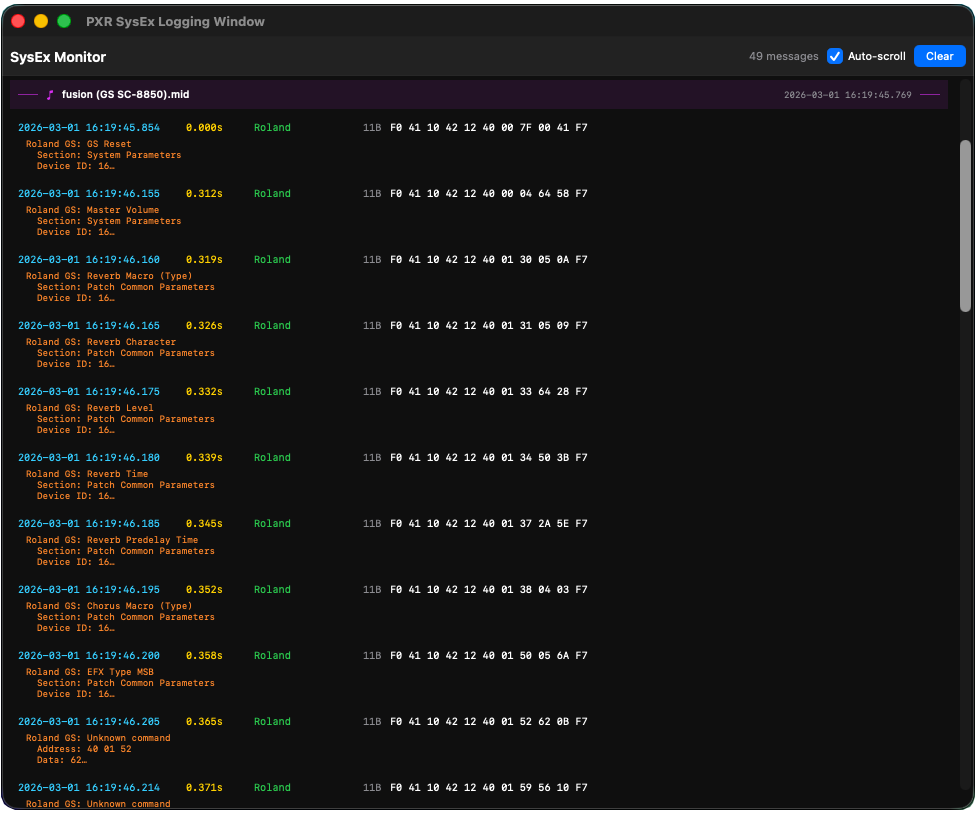This screenshot has height=815, width=979.
Task: Maximize the window with the green button
Action: click(64, 21)
